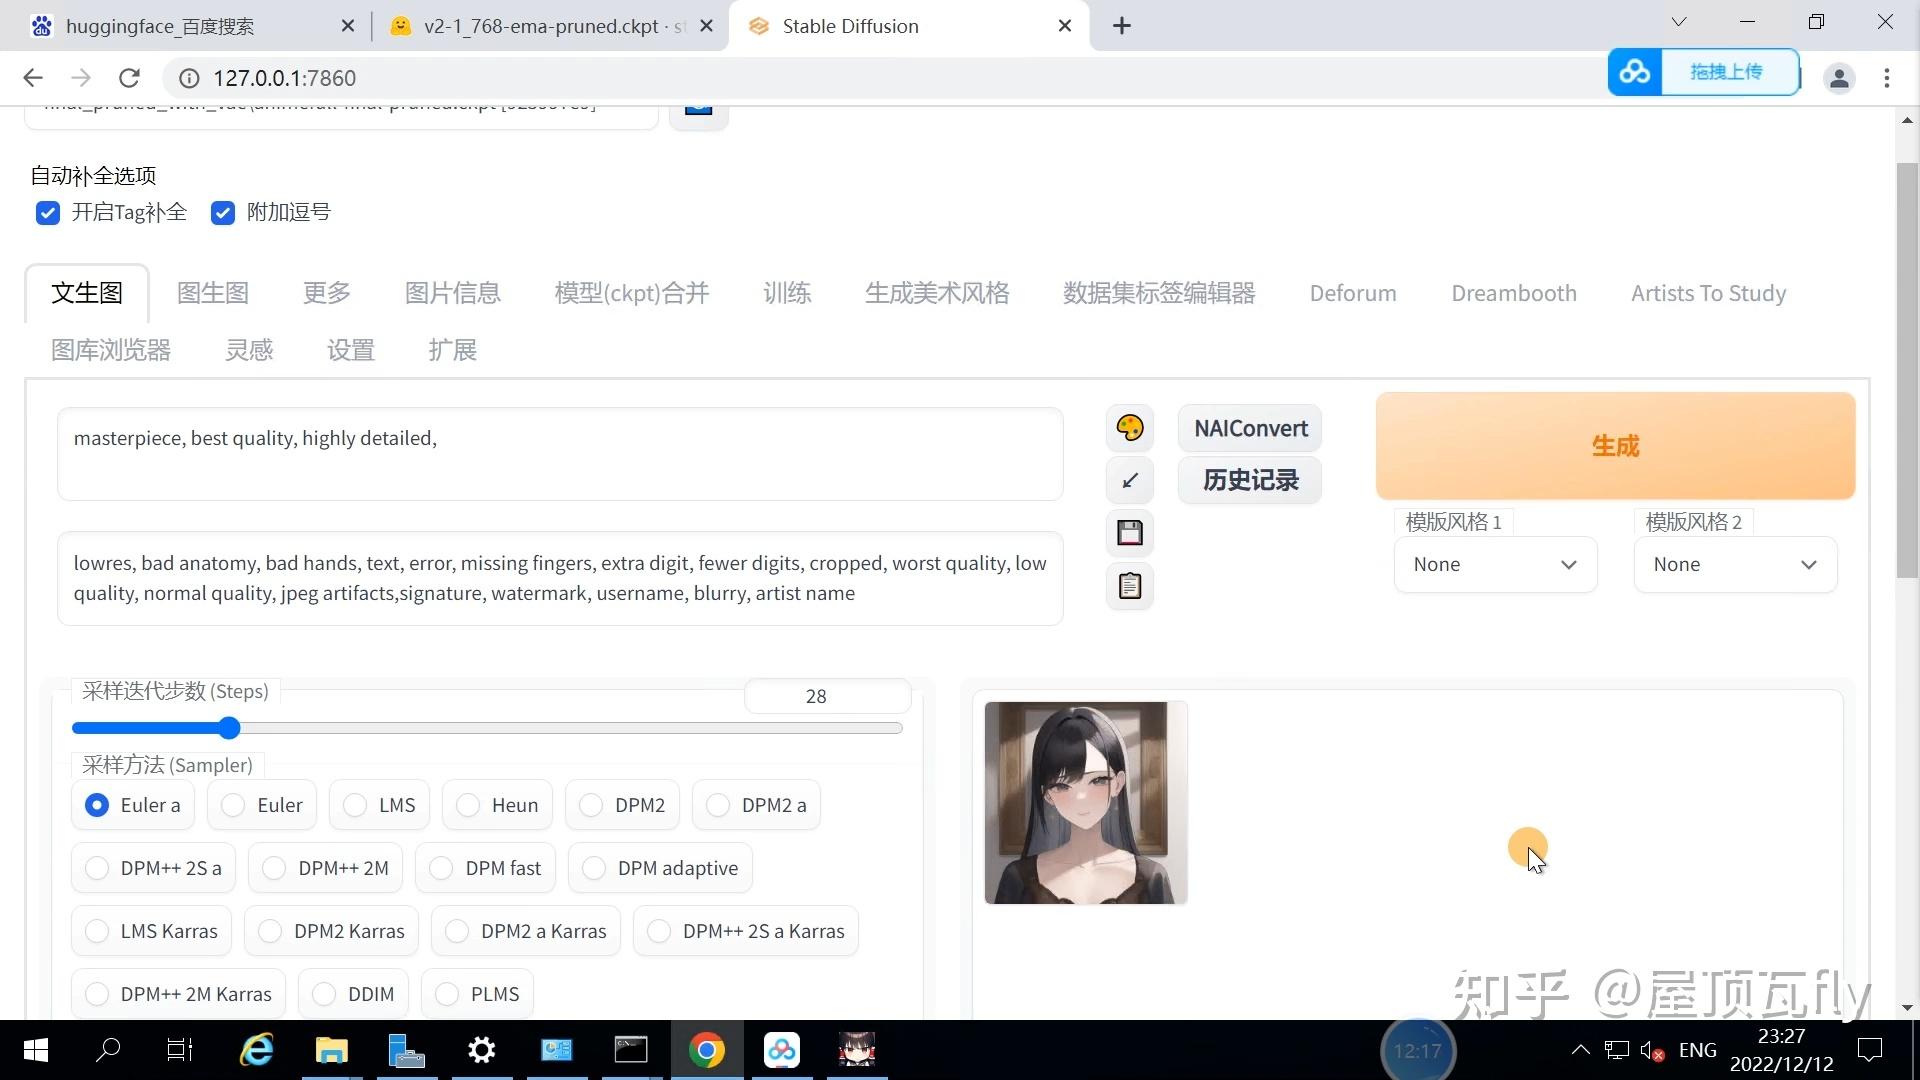The height and width of the screenshot is (1080, 1920).
Task: Click the negative prompt text box
Action: [x=560, y=578]
